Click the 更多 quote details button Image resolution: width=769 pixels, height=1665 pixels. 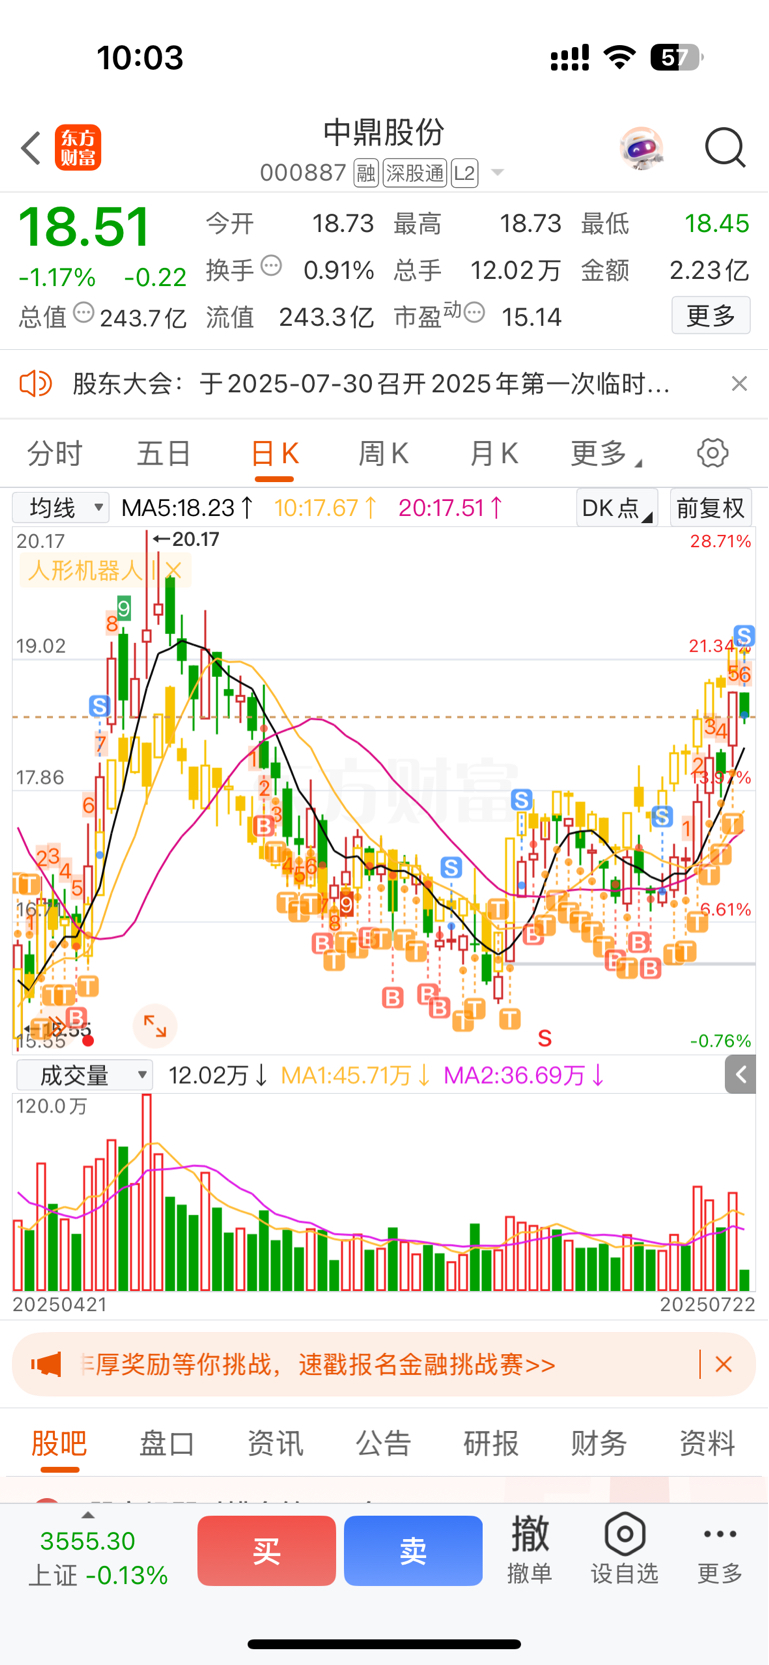coord(711,316)
